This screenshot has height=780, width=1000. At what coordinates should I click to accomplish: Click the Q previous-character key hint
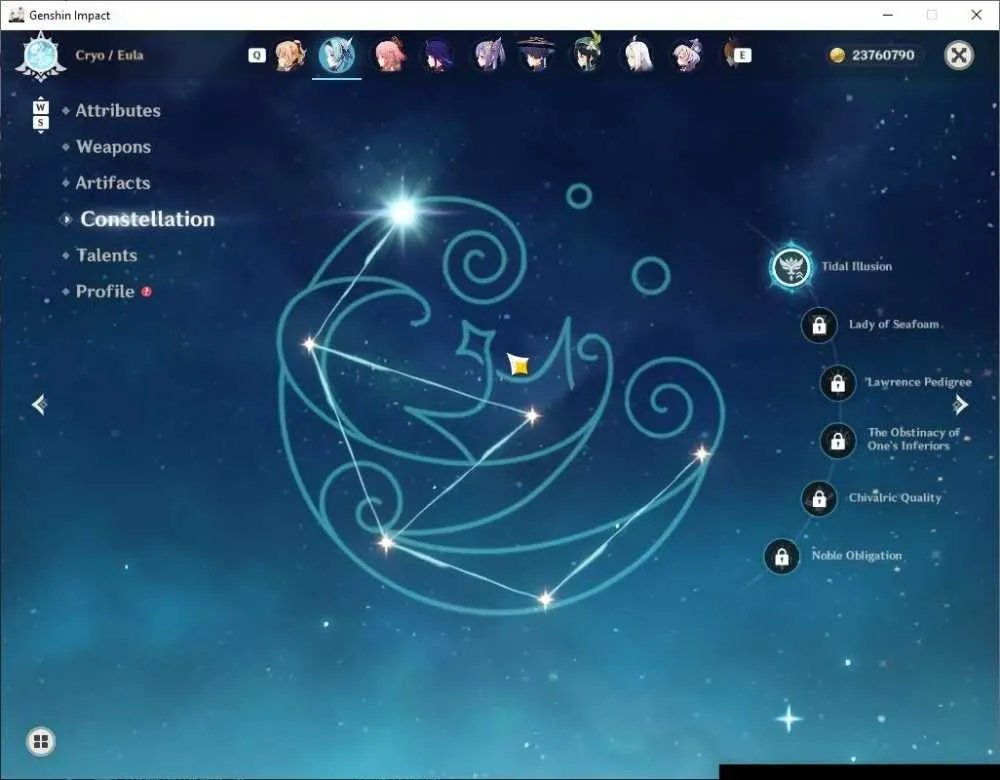[x=256, y=55]
